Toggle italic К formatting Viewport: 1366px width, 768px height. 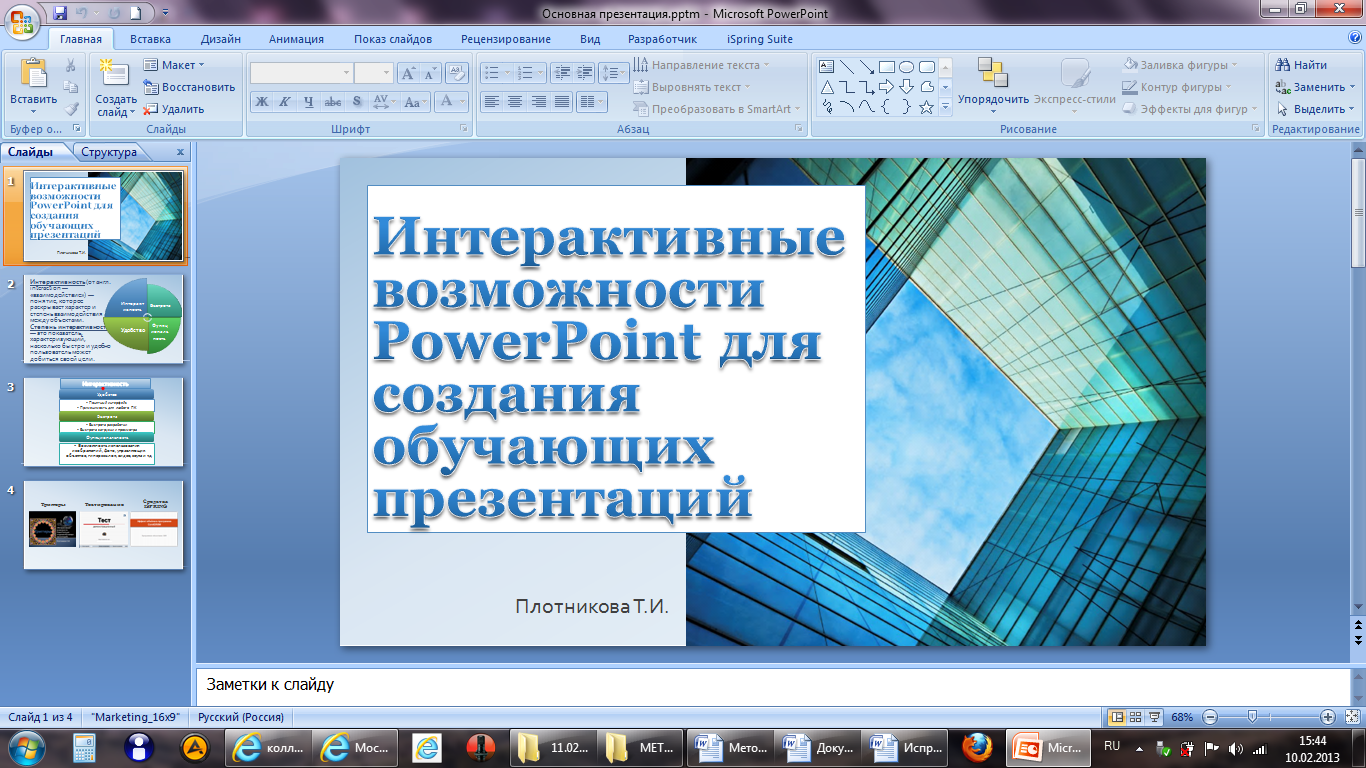tap(285, 101)
